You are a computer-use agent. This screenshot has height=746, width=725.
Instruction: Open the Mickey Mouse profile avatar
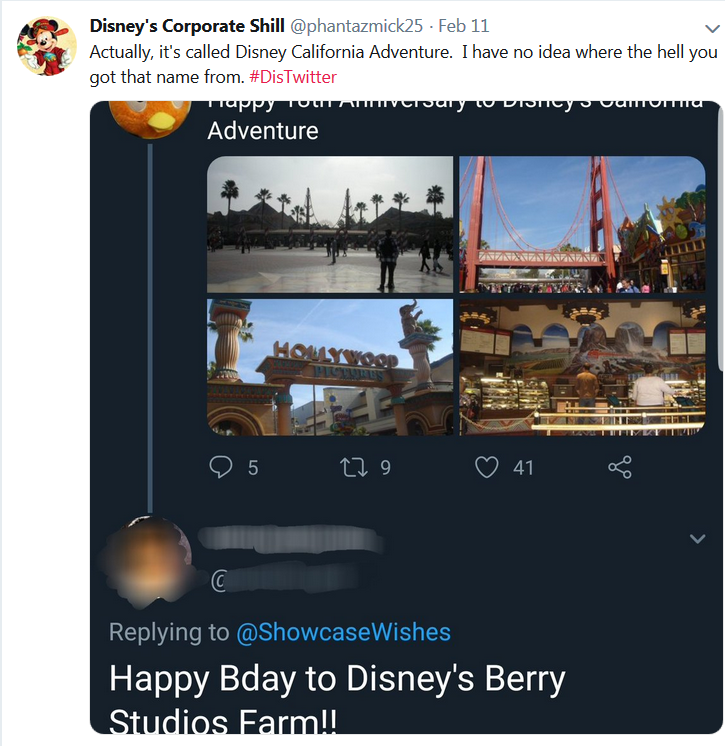click(x=47, y=47)
